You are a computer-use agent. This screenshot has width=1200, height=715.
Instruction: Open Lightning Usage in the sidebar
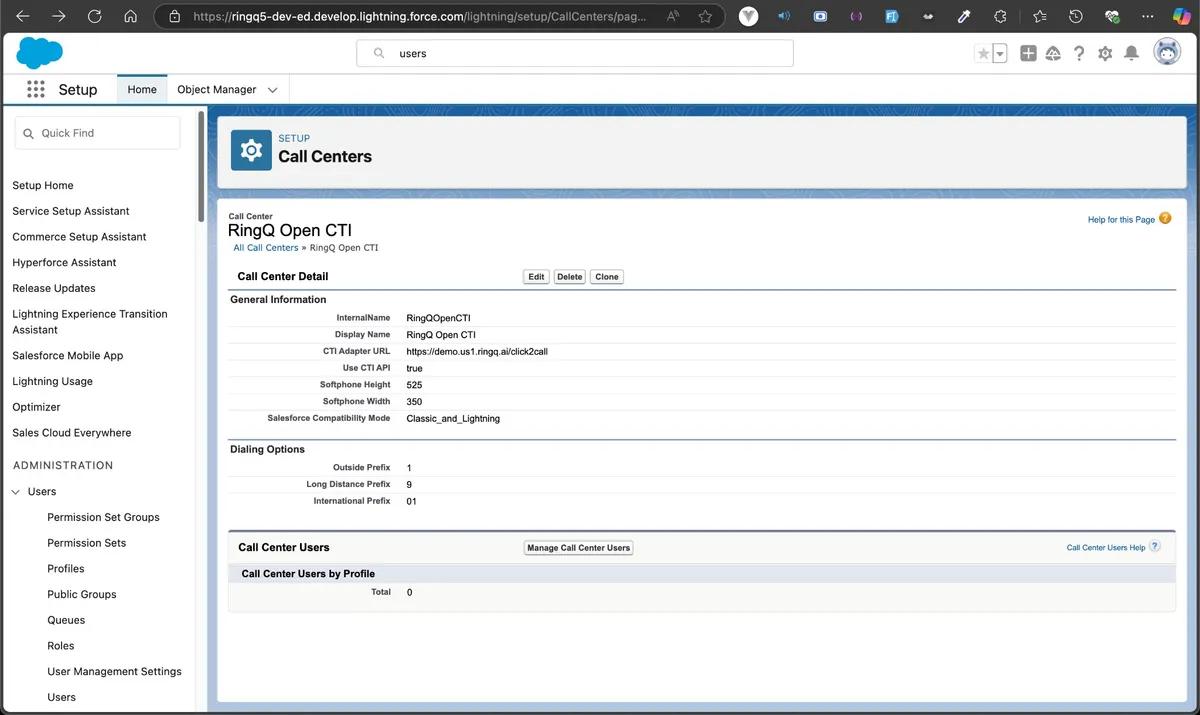(x=52, y=382)
